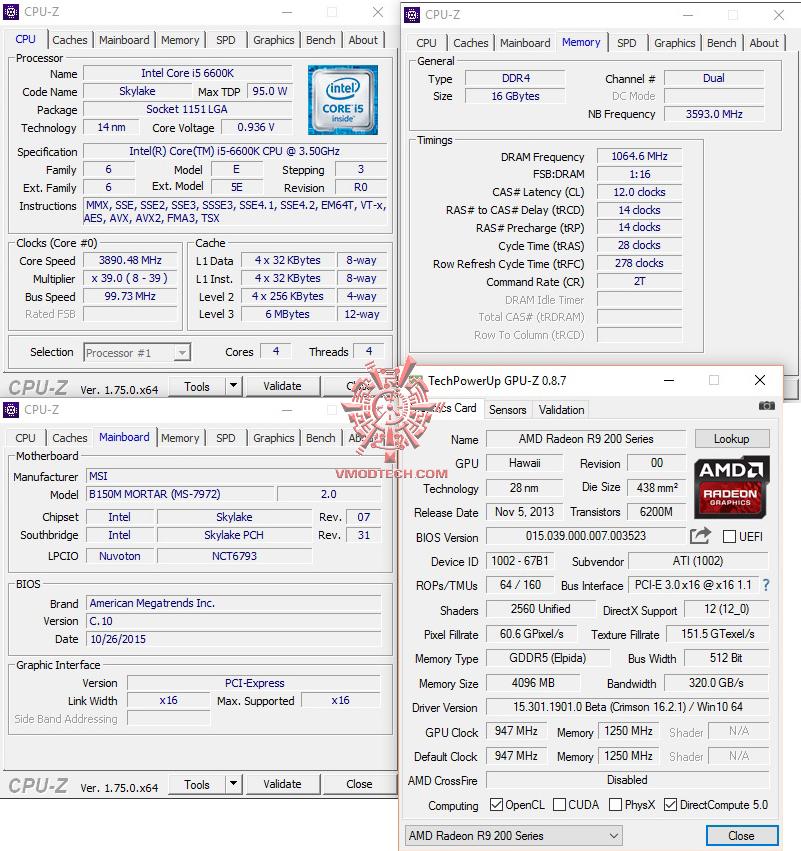Select the Caches tab in the Mainboard window
This screenshot has width=801, height=851.
pyautogui.click(x=69, y=438)
